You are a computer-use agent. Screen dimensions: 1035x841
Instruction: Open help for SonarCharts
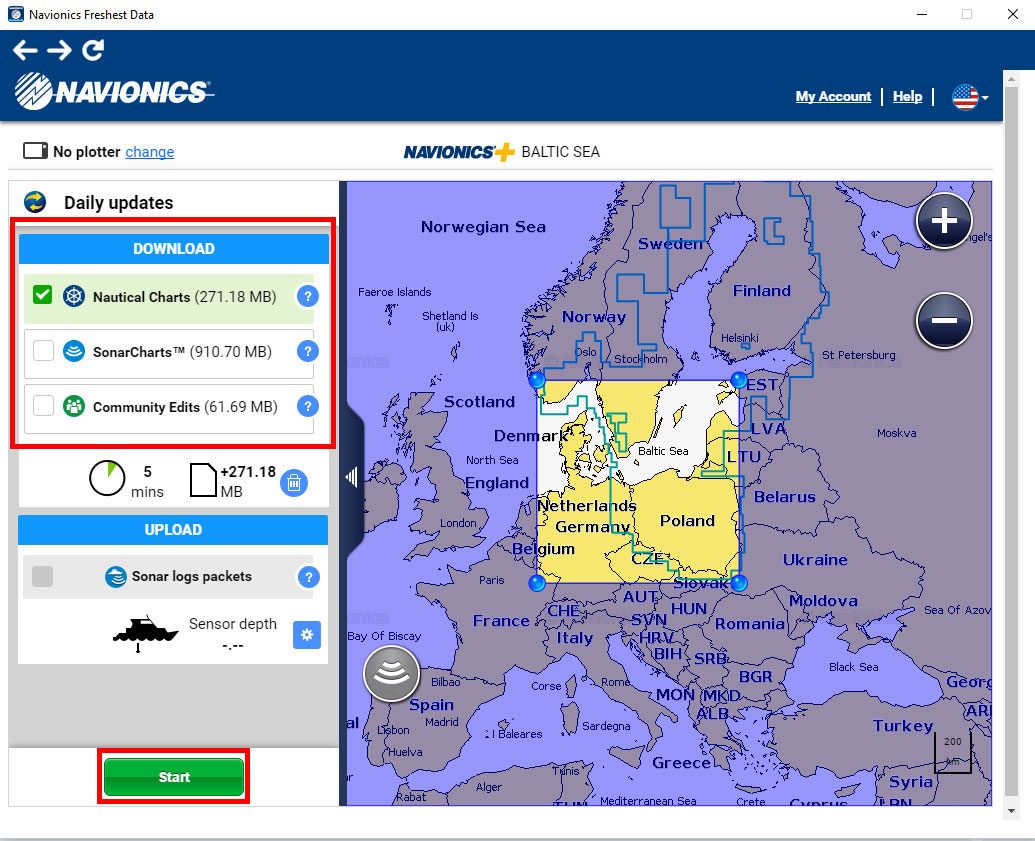pos(308,351)
